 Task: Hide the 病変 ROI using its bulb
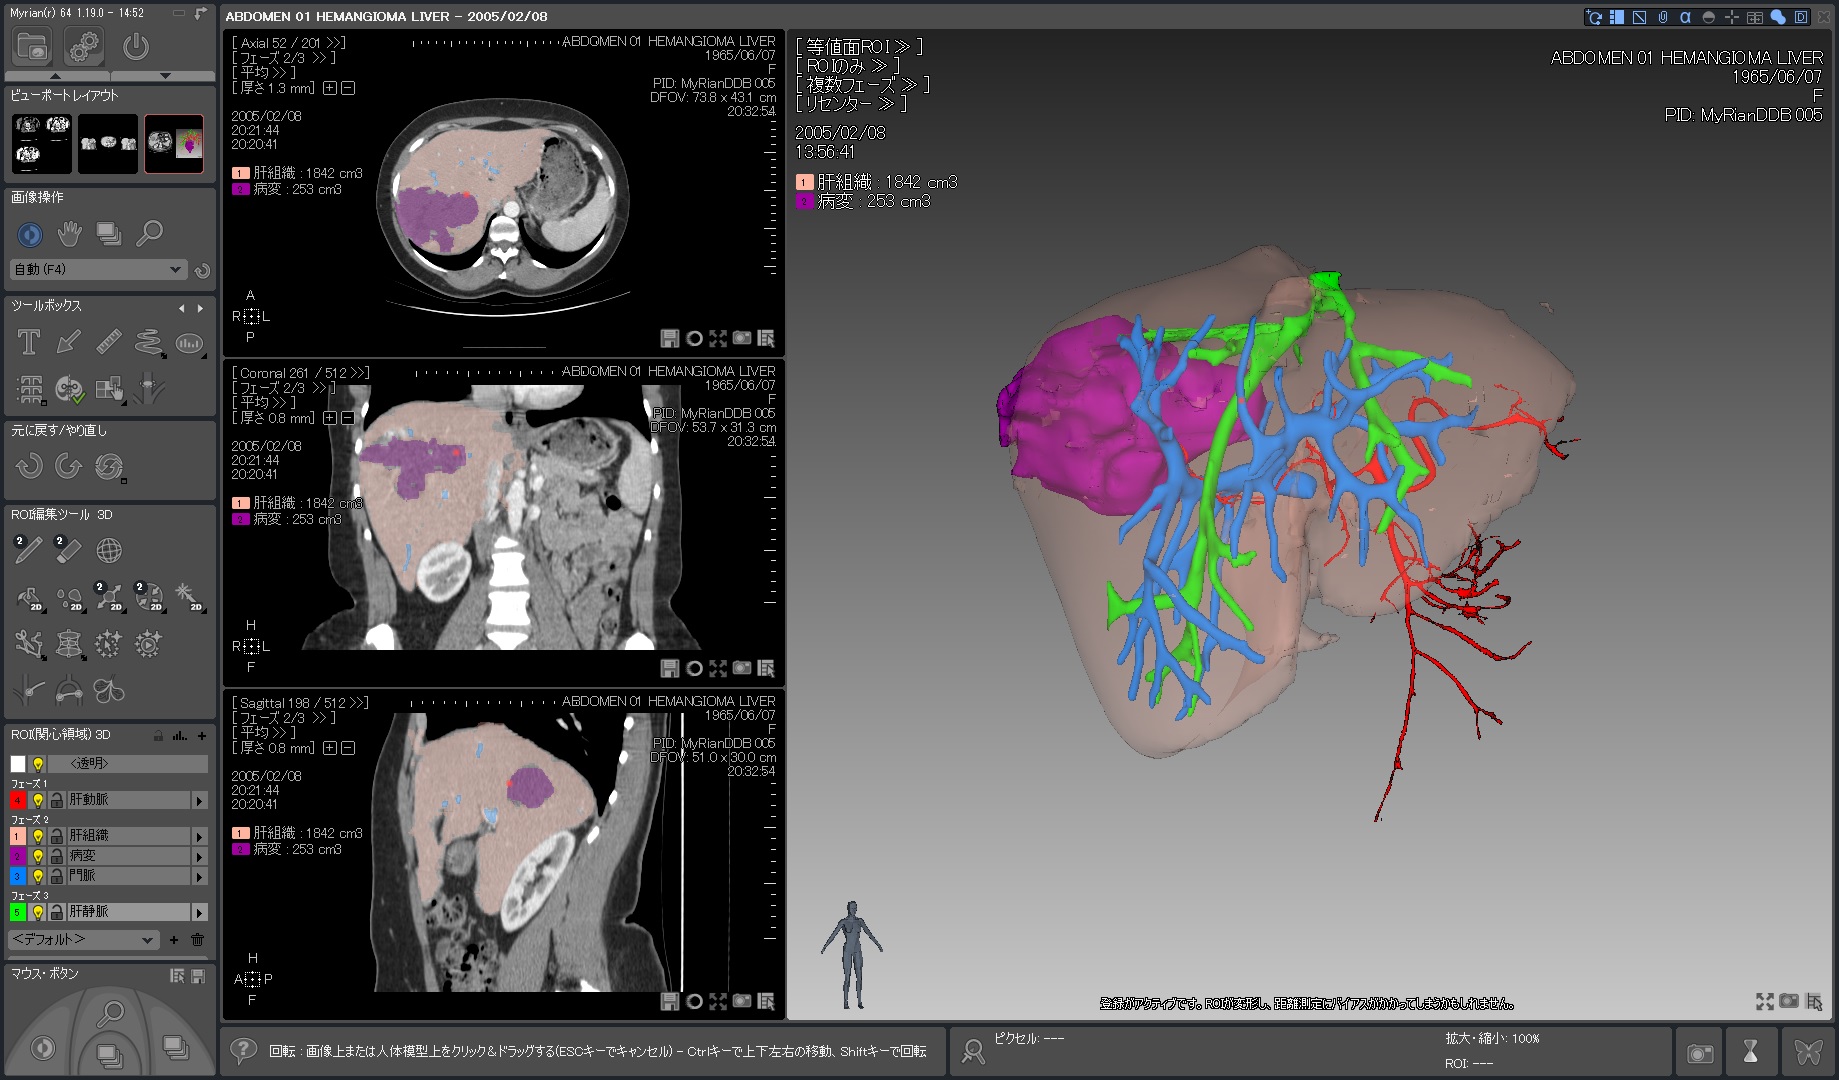coord(38,857)
